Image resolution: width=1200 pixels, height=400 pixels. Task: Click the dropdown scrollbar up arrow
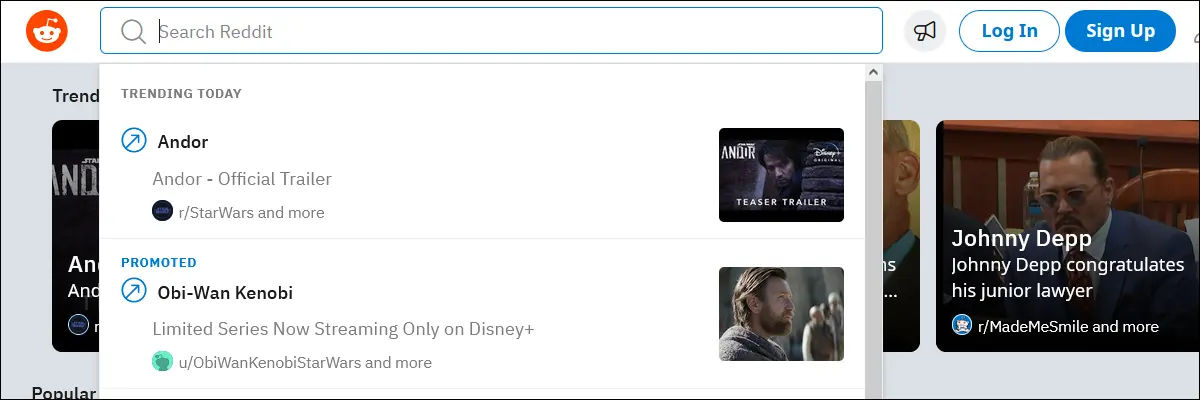pos(872,73)
